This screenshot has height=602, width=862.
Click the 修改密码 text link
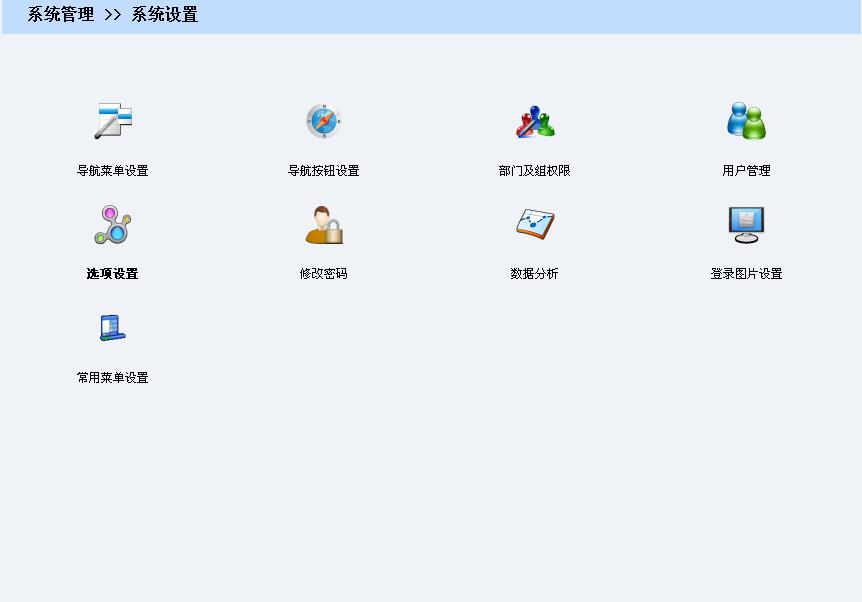[323, 274]
